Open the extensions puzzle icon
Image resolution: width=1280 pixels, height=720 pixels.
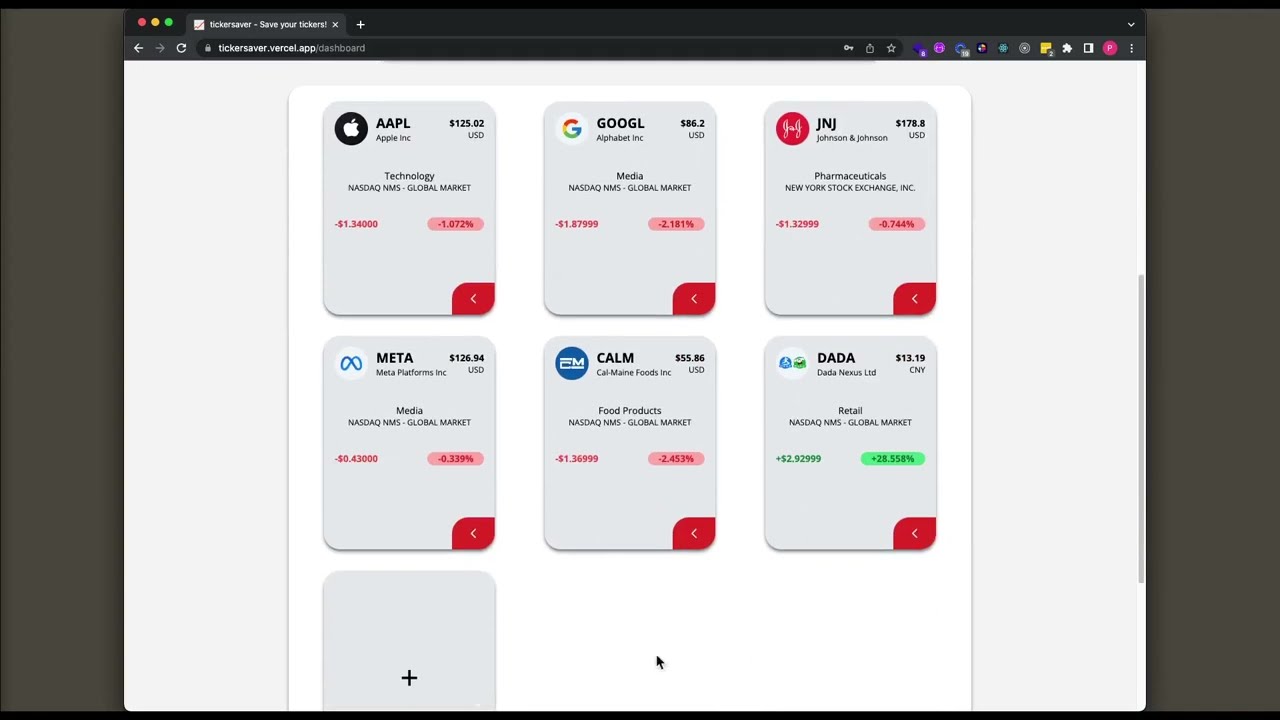(1067, 48)
